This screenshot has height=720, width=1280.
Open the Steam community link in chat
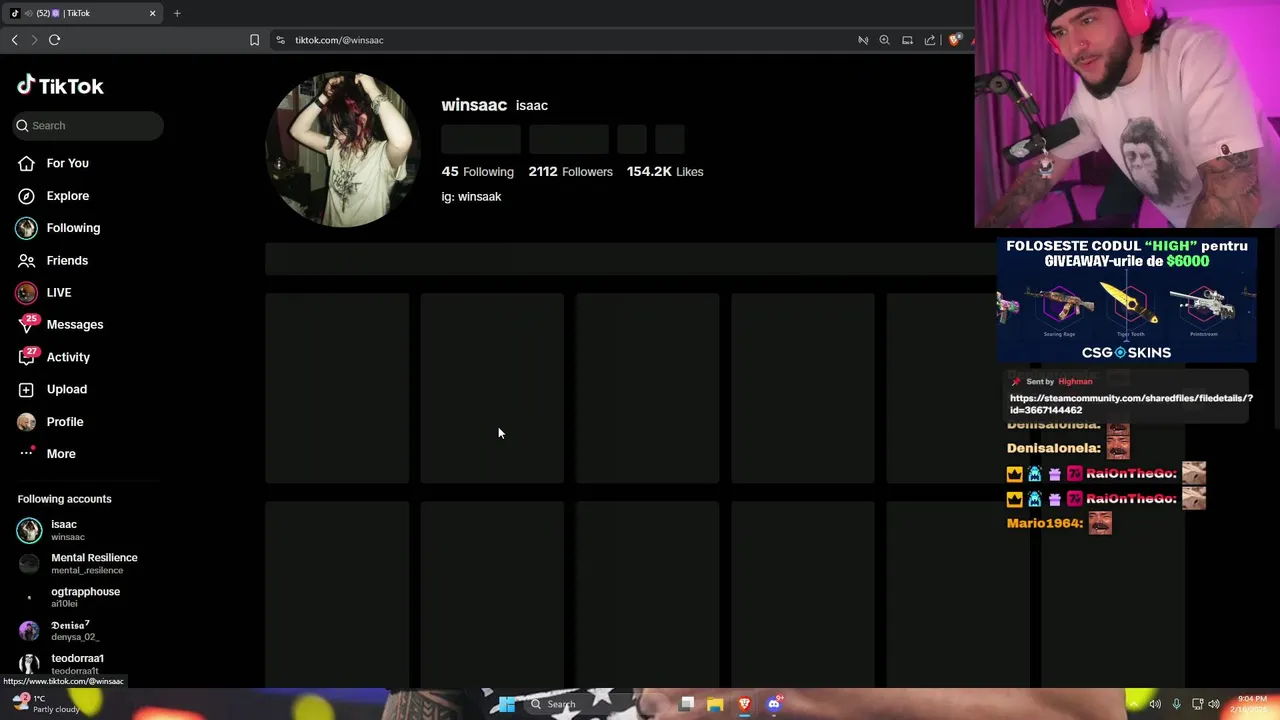point(1131,404)
